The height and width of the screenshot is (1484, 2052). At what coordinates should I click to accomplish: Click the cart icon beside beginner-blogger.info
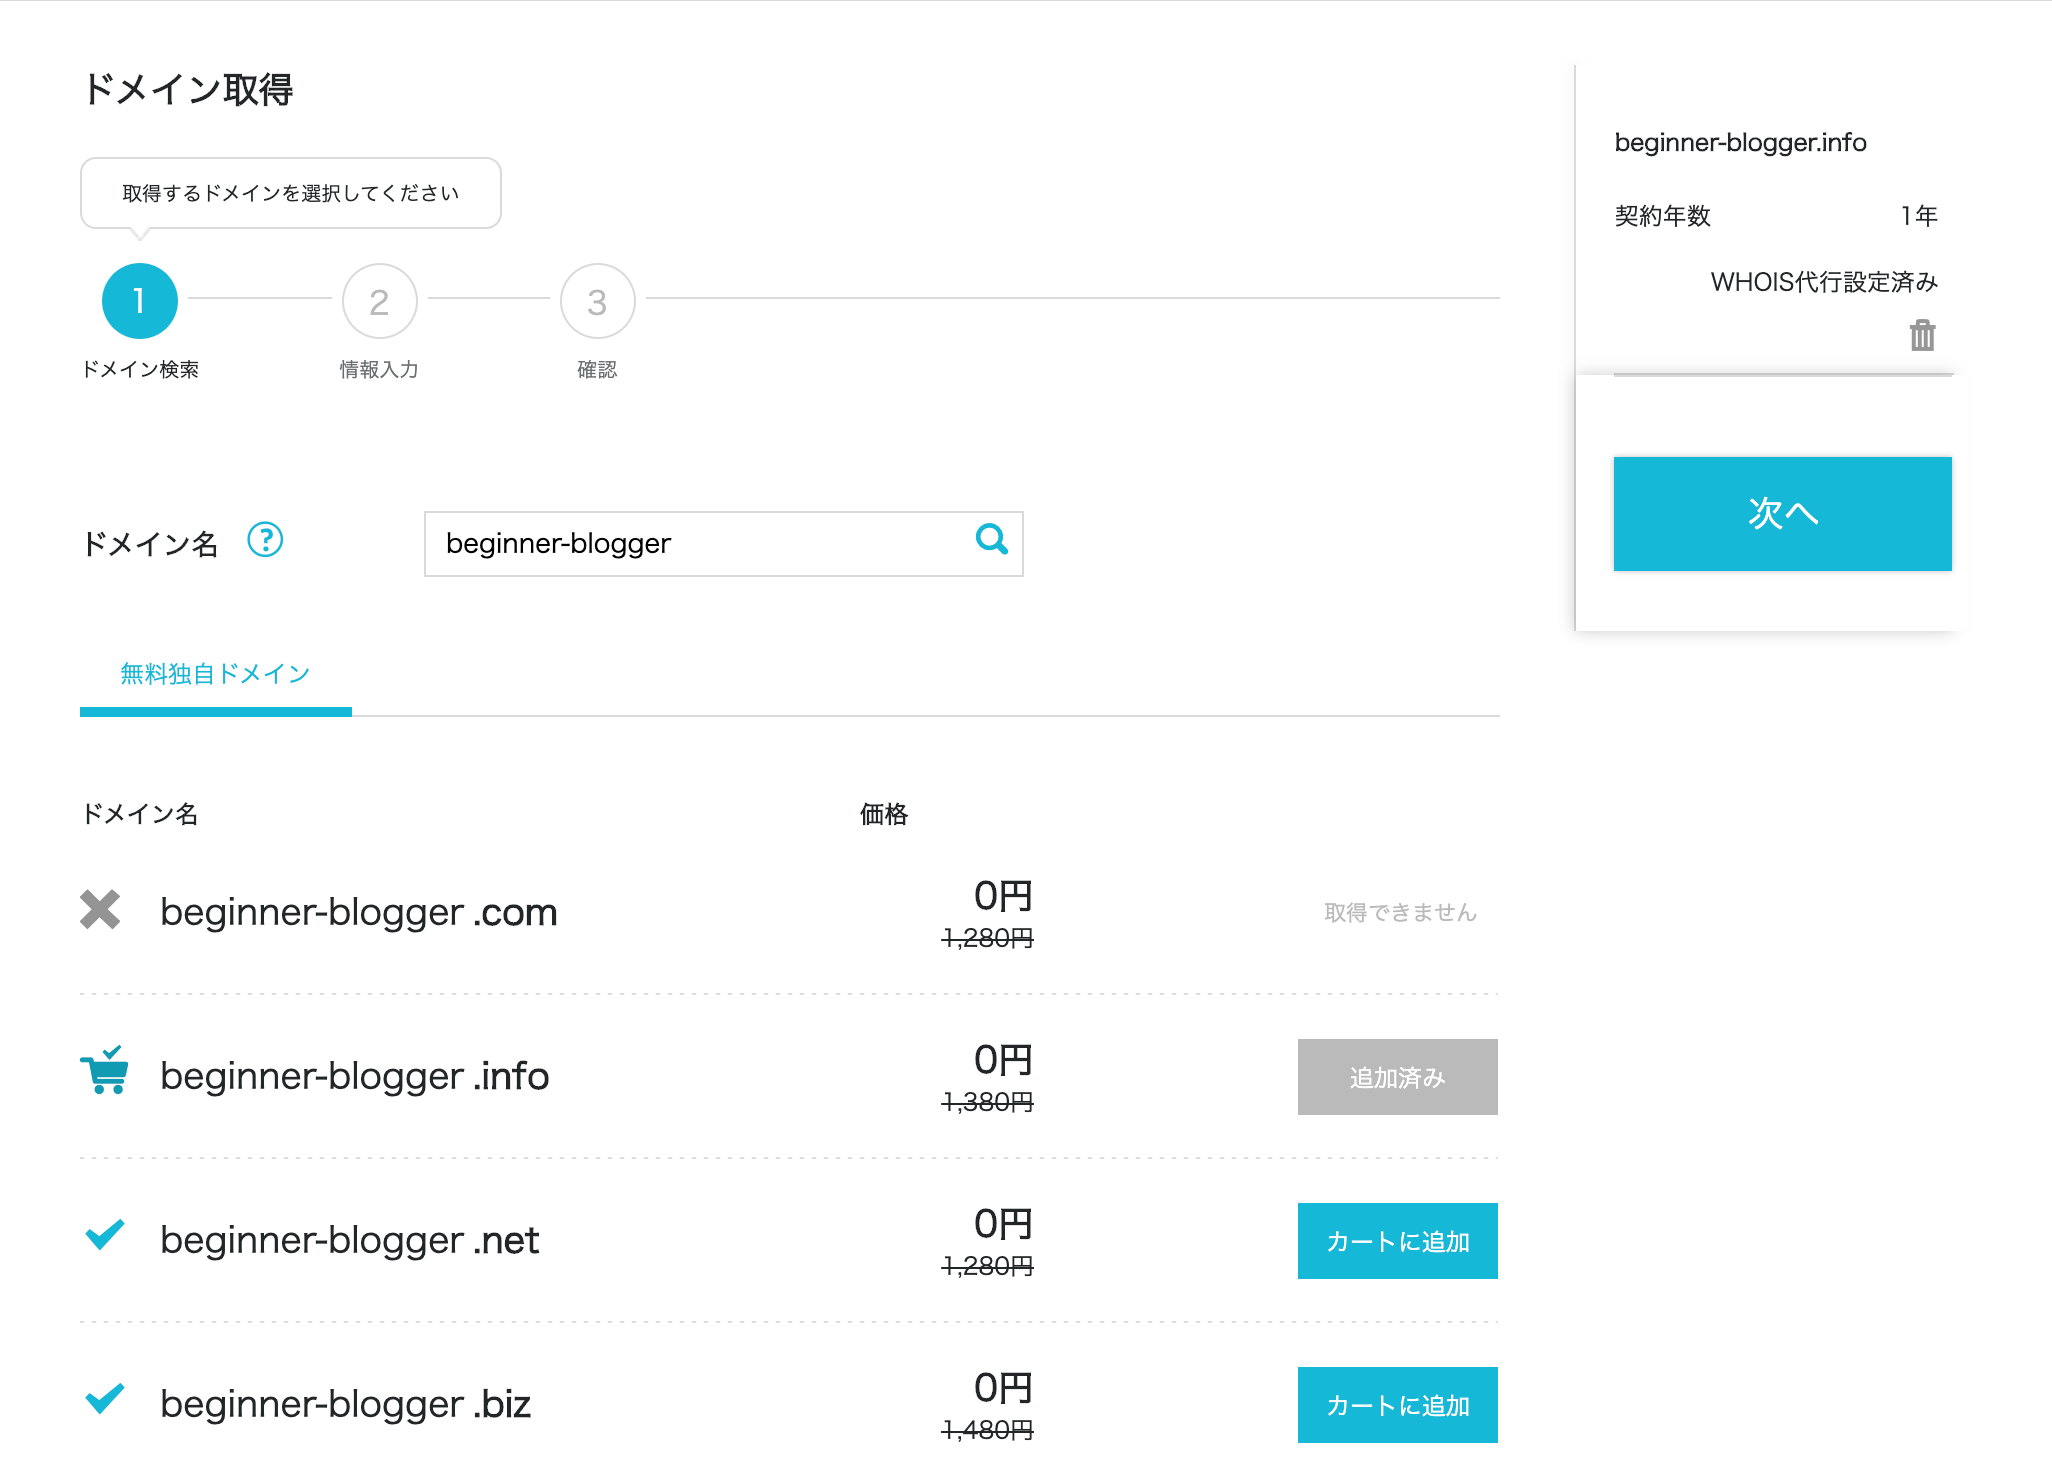coord(104,1072)
